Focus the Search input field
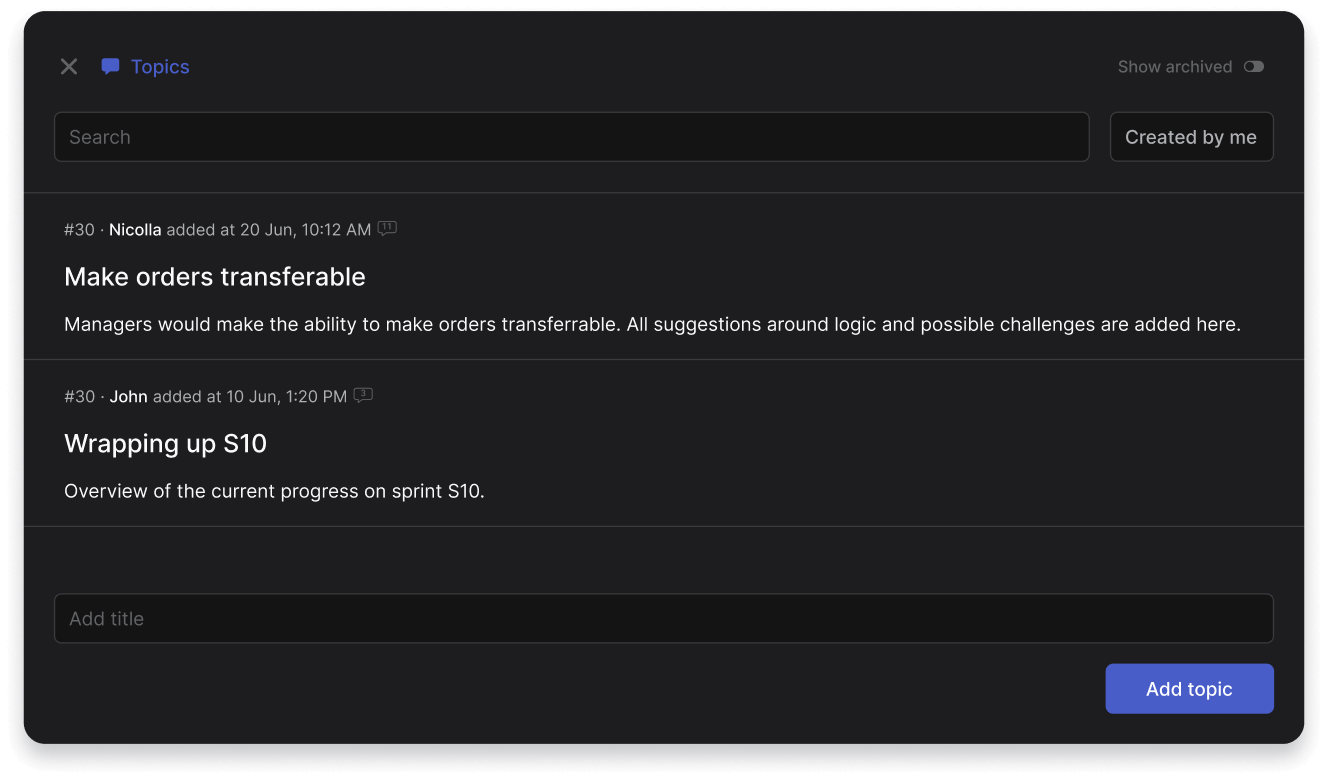This screenshot has height=779, width=1326. pos(571,137)
